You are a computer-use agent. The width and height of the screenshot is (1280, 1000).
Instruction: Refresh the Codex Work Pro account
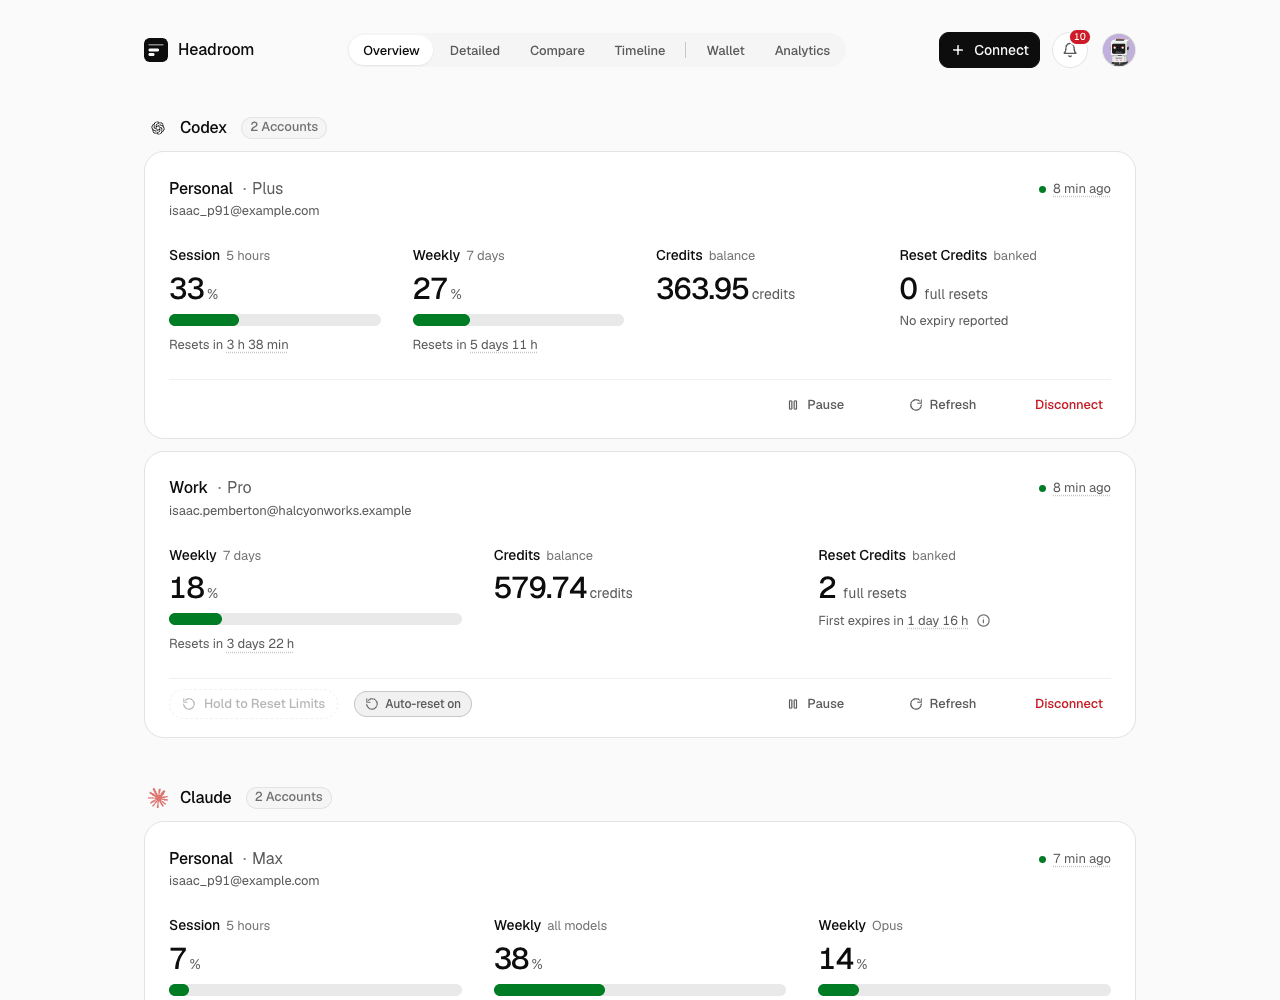943,704
